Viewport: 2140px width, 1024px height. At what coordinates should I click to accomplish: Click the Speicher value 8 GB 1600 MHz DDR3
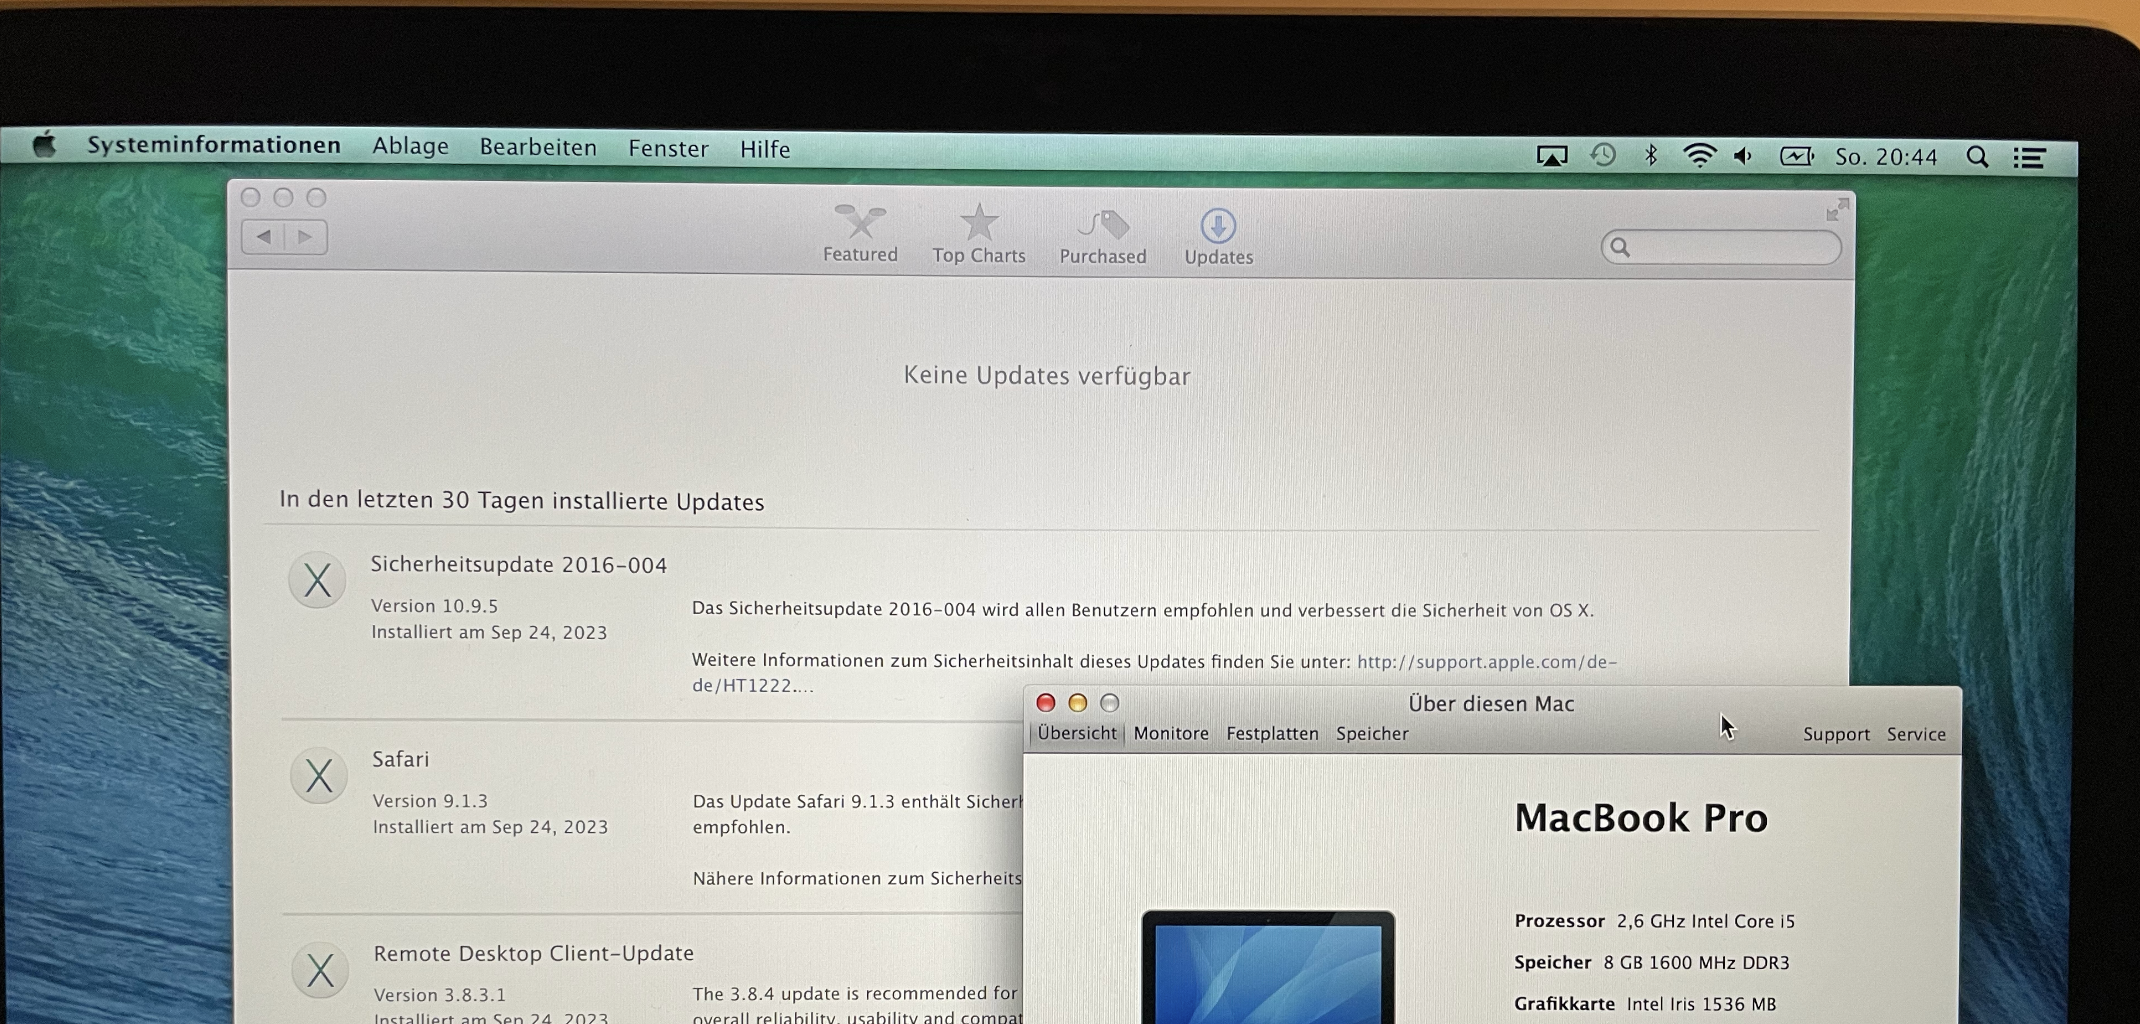click(1697, 962)
